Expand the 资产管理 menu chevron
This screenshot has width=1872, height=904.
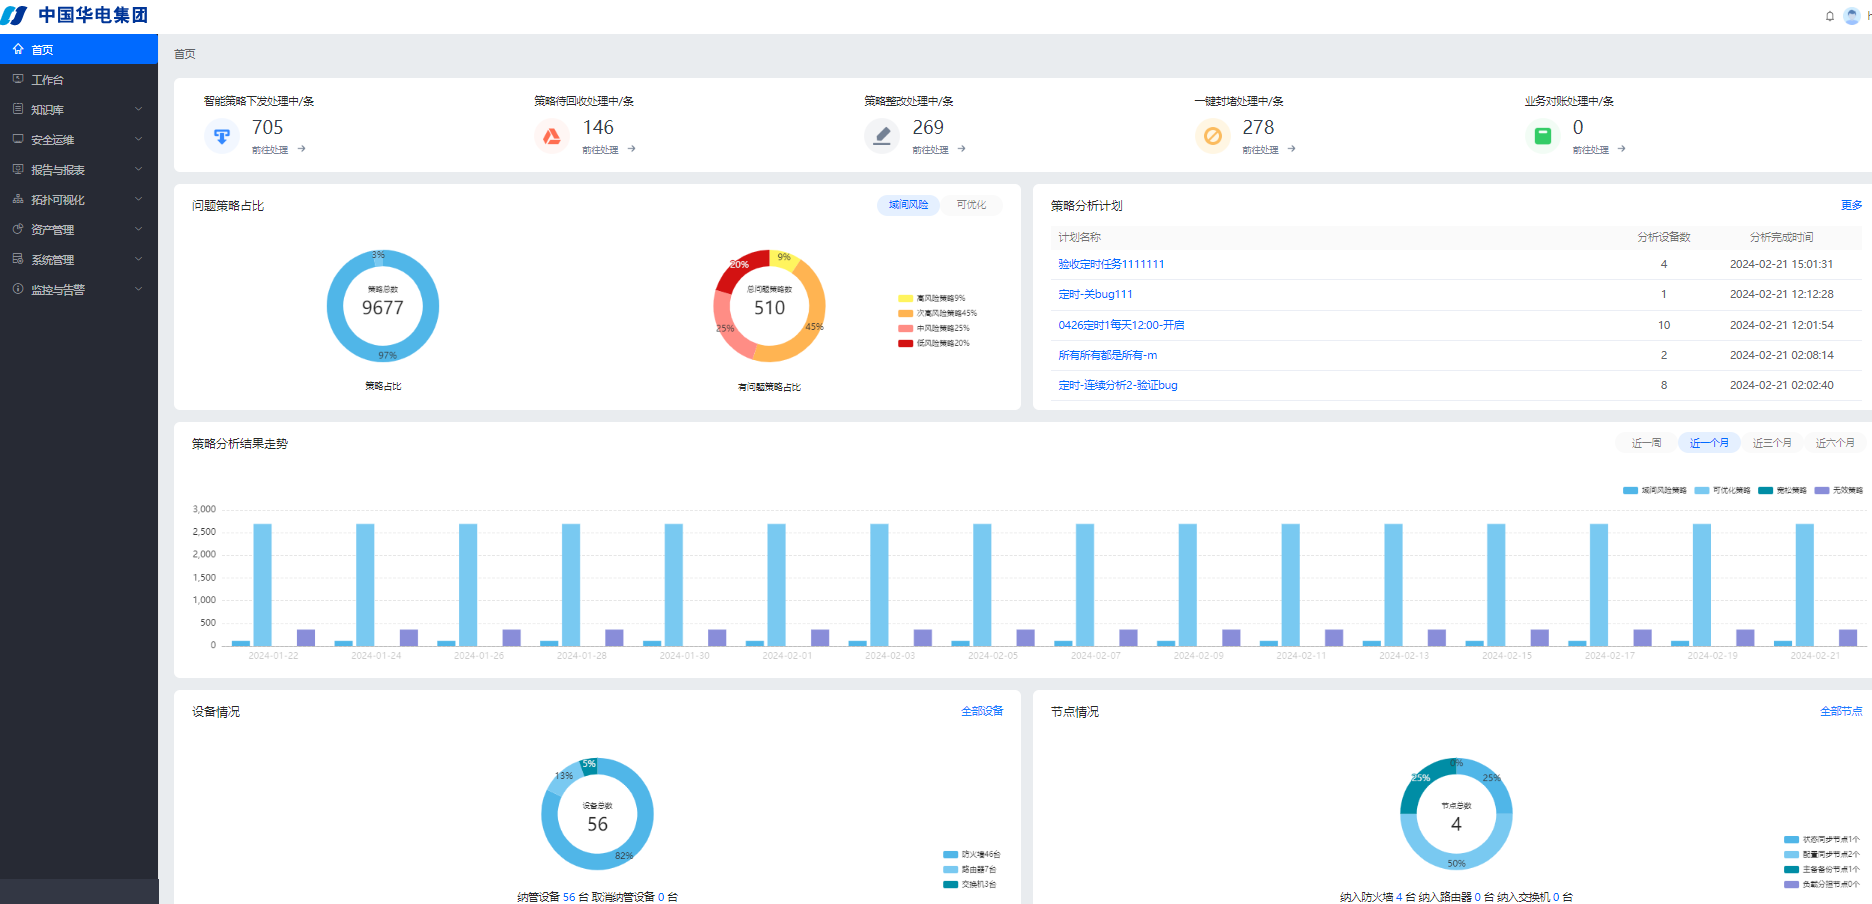point(138,229)
